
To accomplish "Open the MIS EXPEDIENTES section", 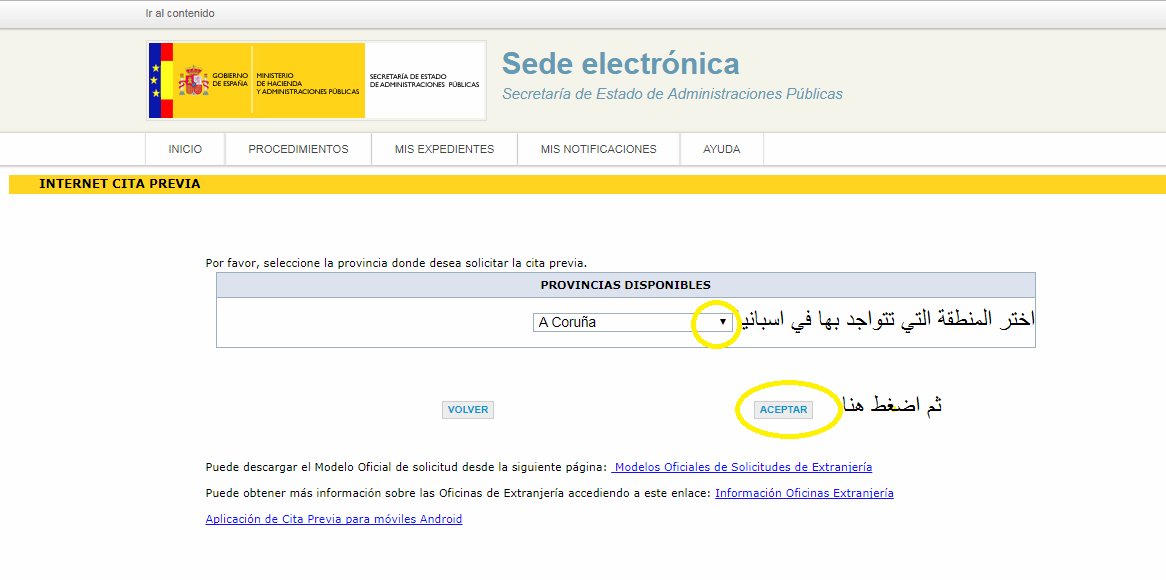I will click(444, 149).
